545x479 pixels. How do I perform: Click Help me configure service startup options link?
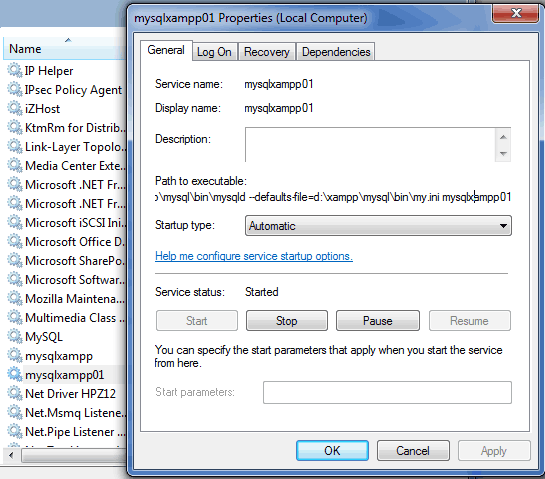pos(254,256)
